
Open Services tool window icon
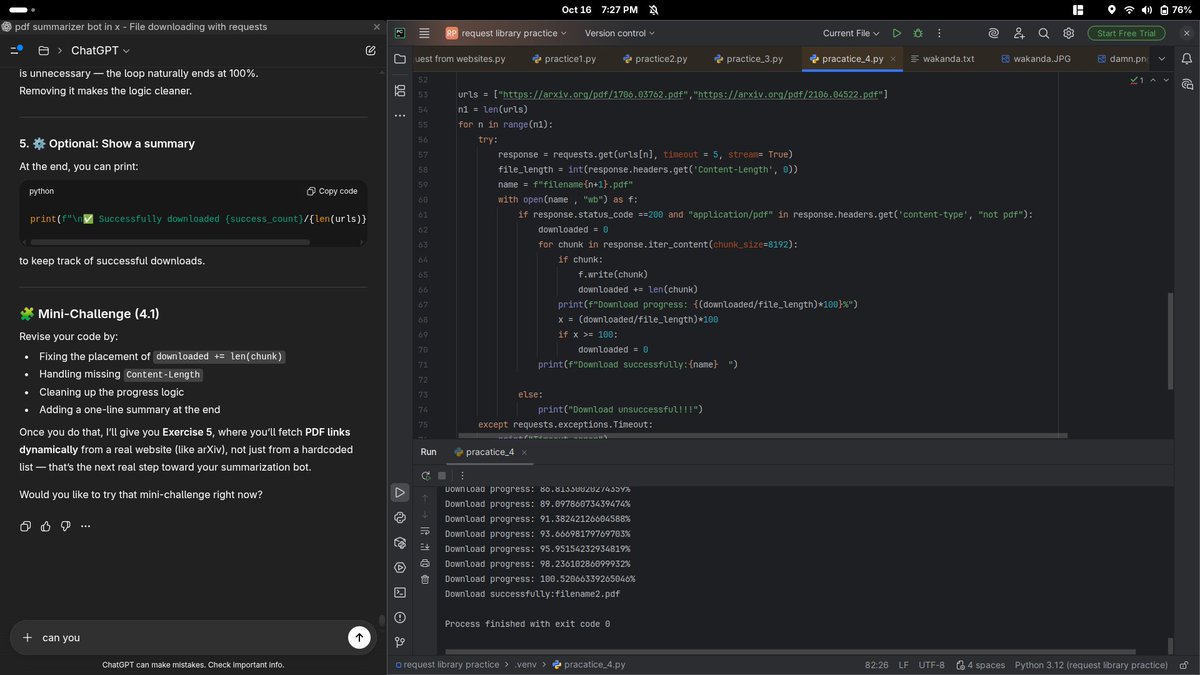(x=400, y=568)
